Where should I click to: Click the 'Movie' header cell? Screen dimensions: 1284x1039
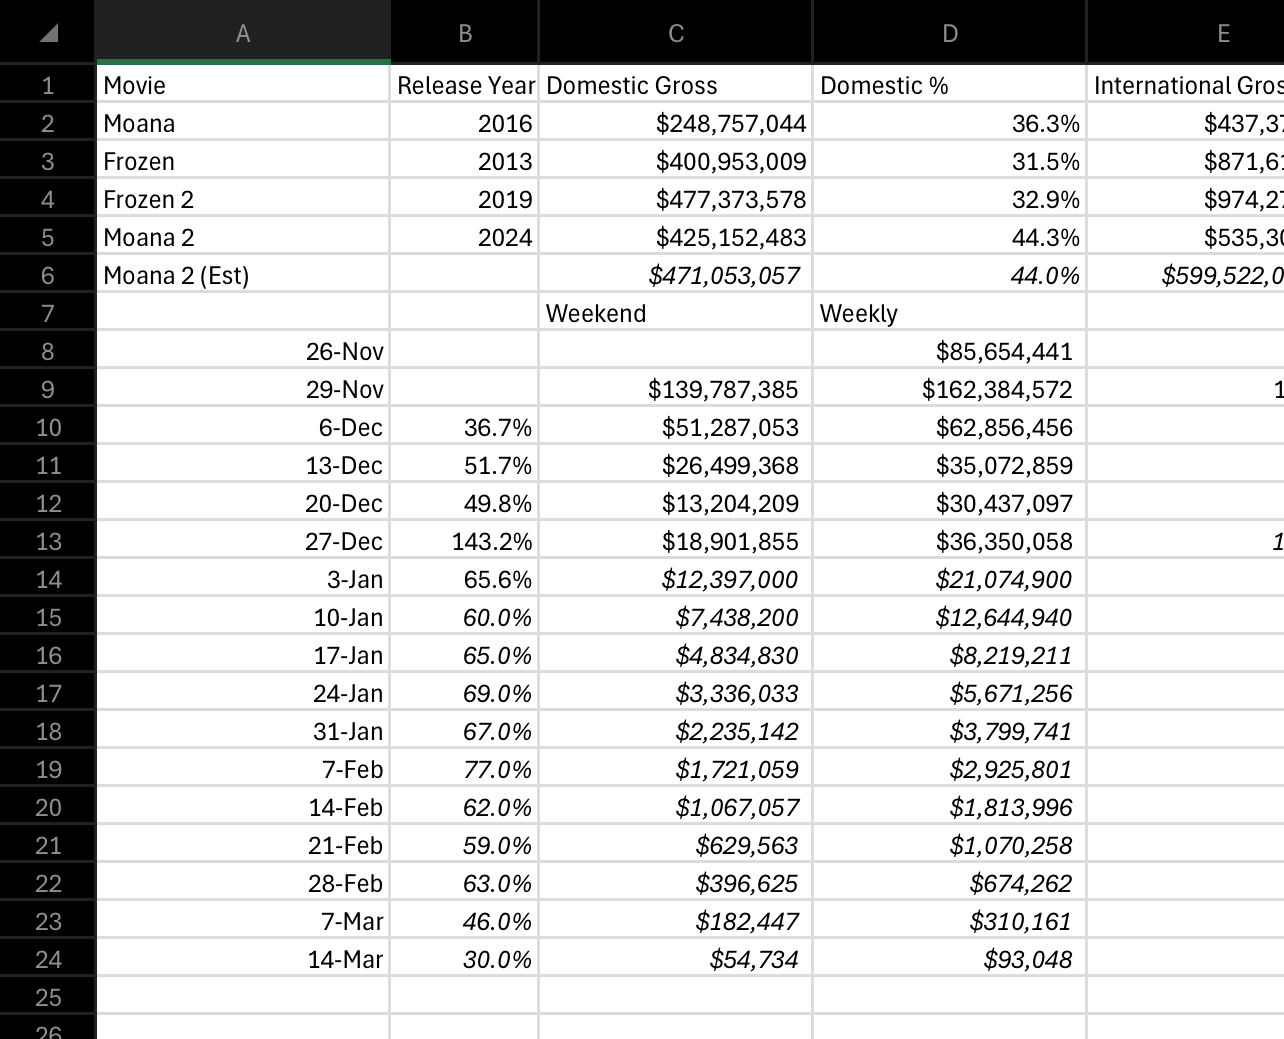pos(243,85)
